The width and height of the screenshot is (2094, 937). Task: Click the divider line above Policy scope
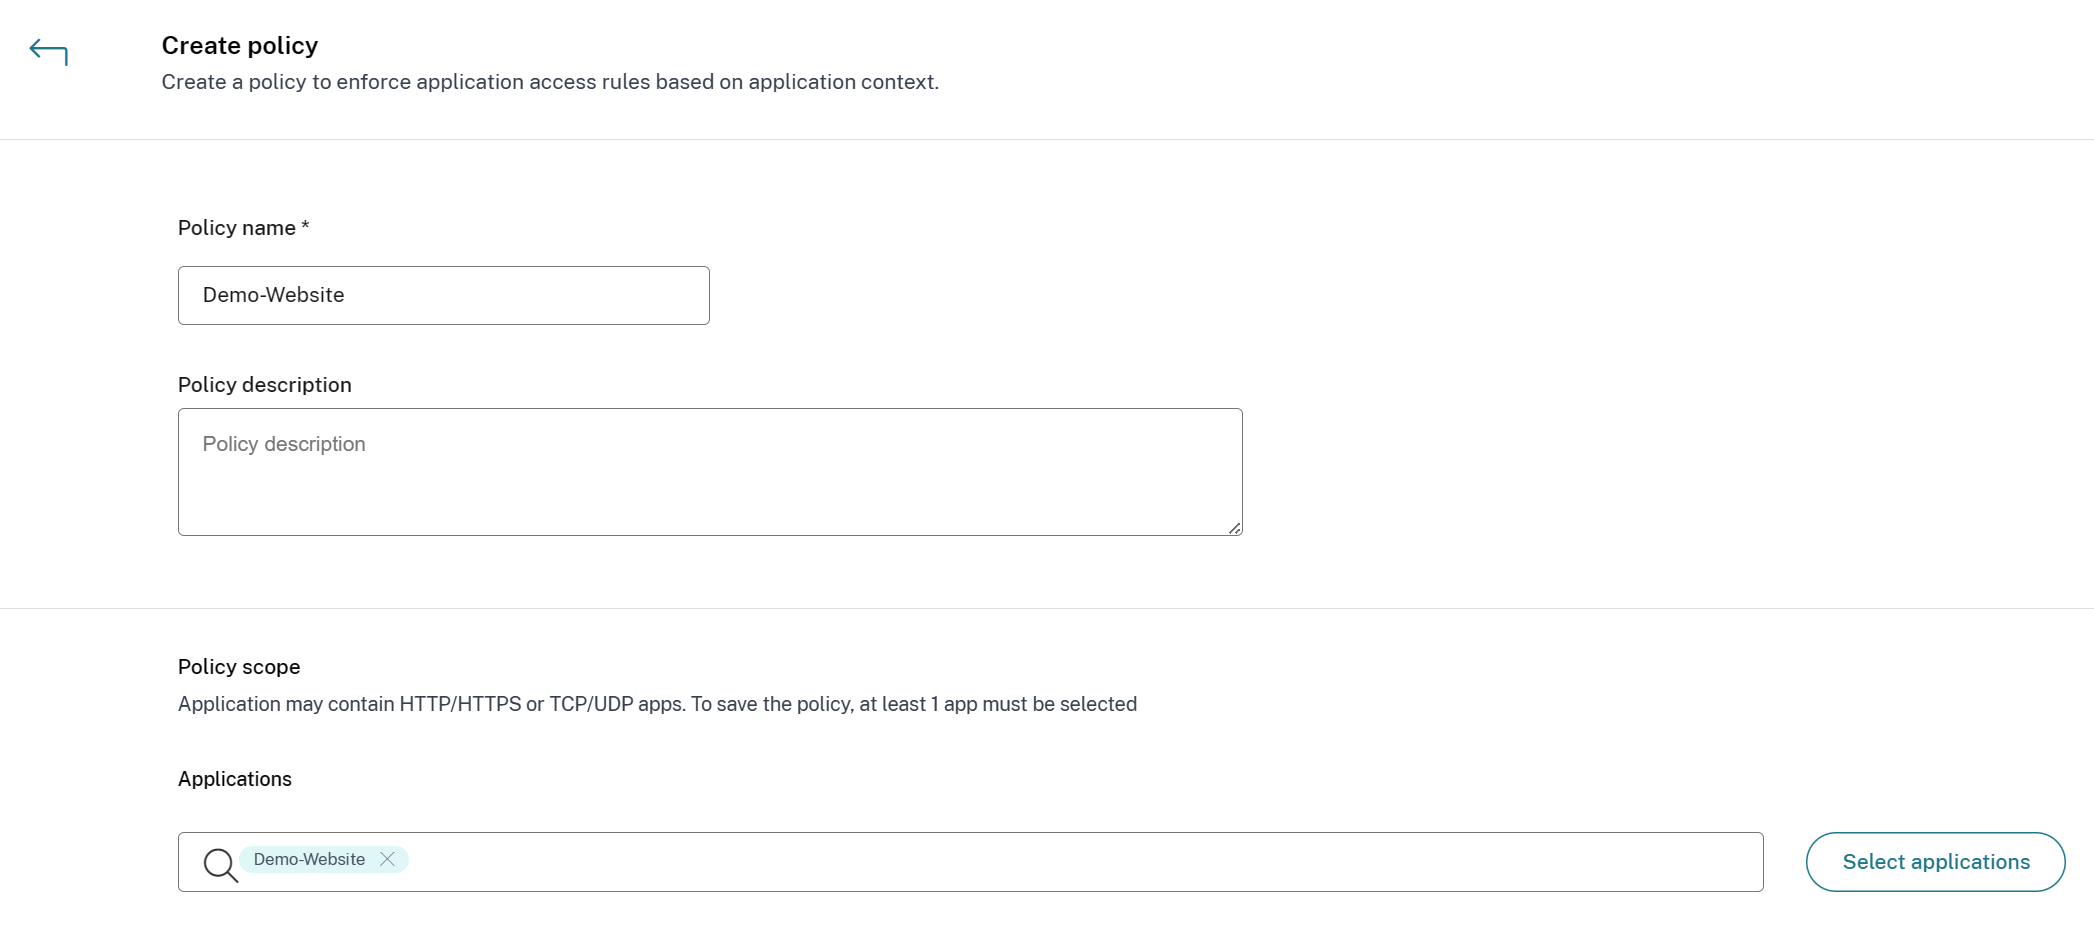(1047, 608)
